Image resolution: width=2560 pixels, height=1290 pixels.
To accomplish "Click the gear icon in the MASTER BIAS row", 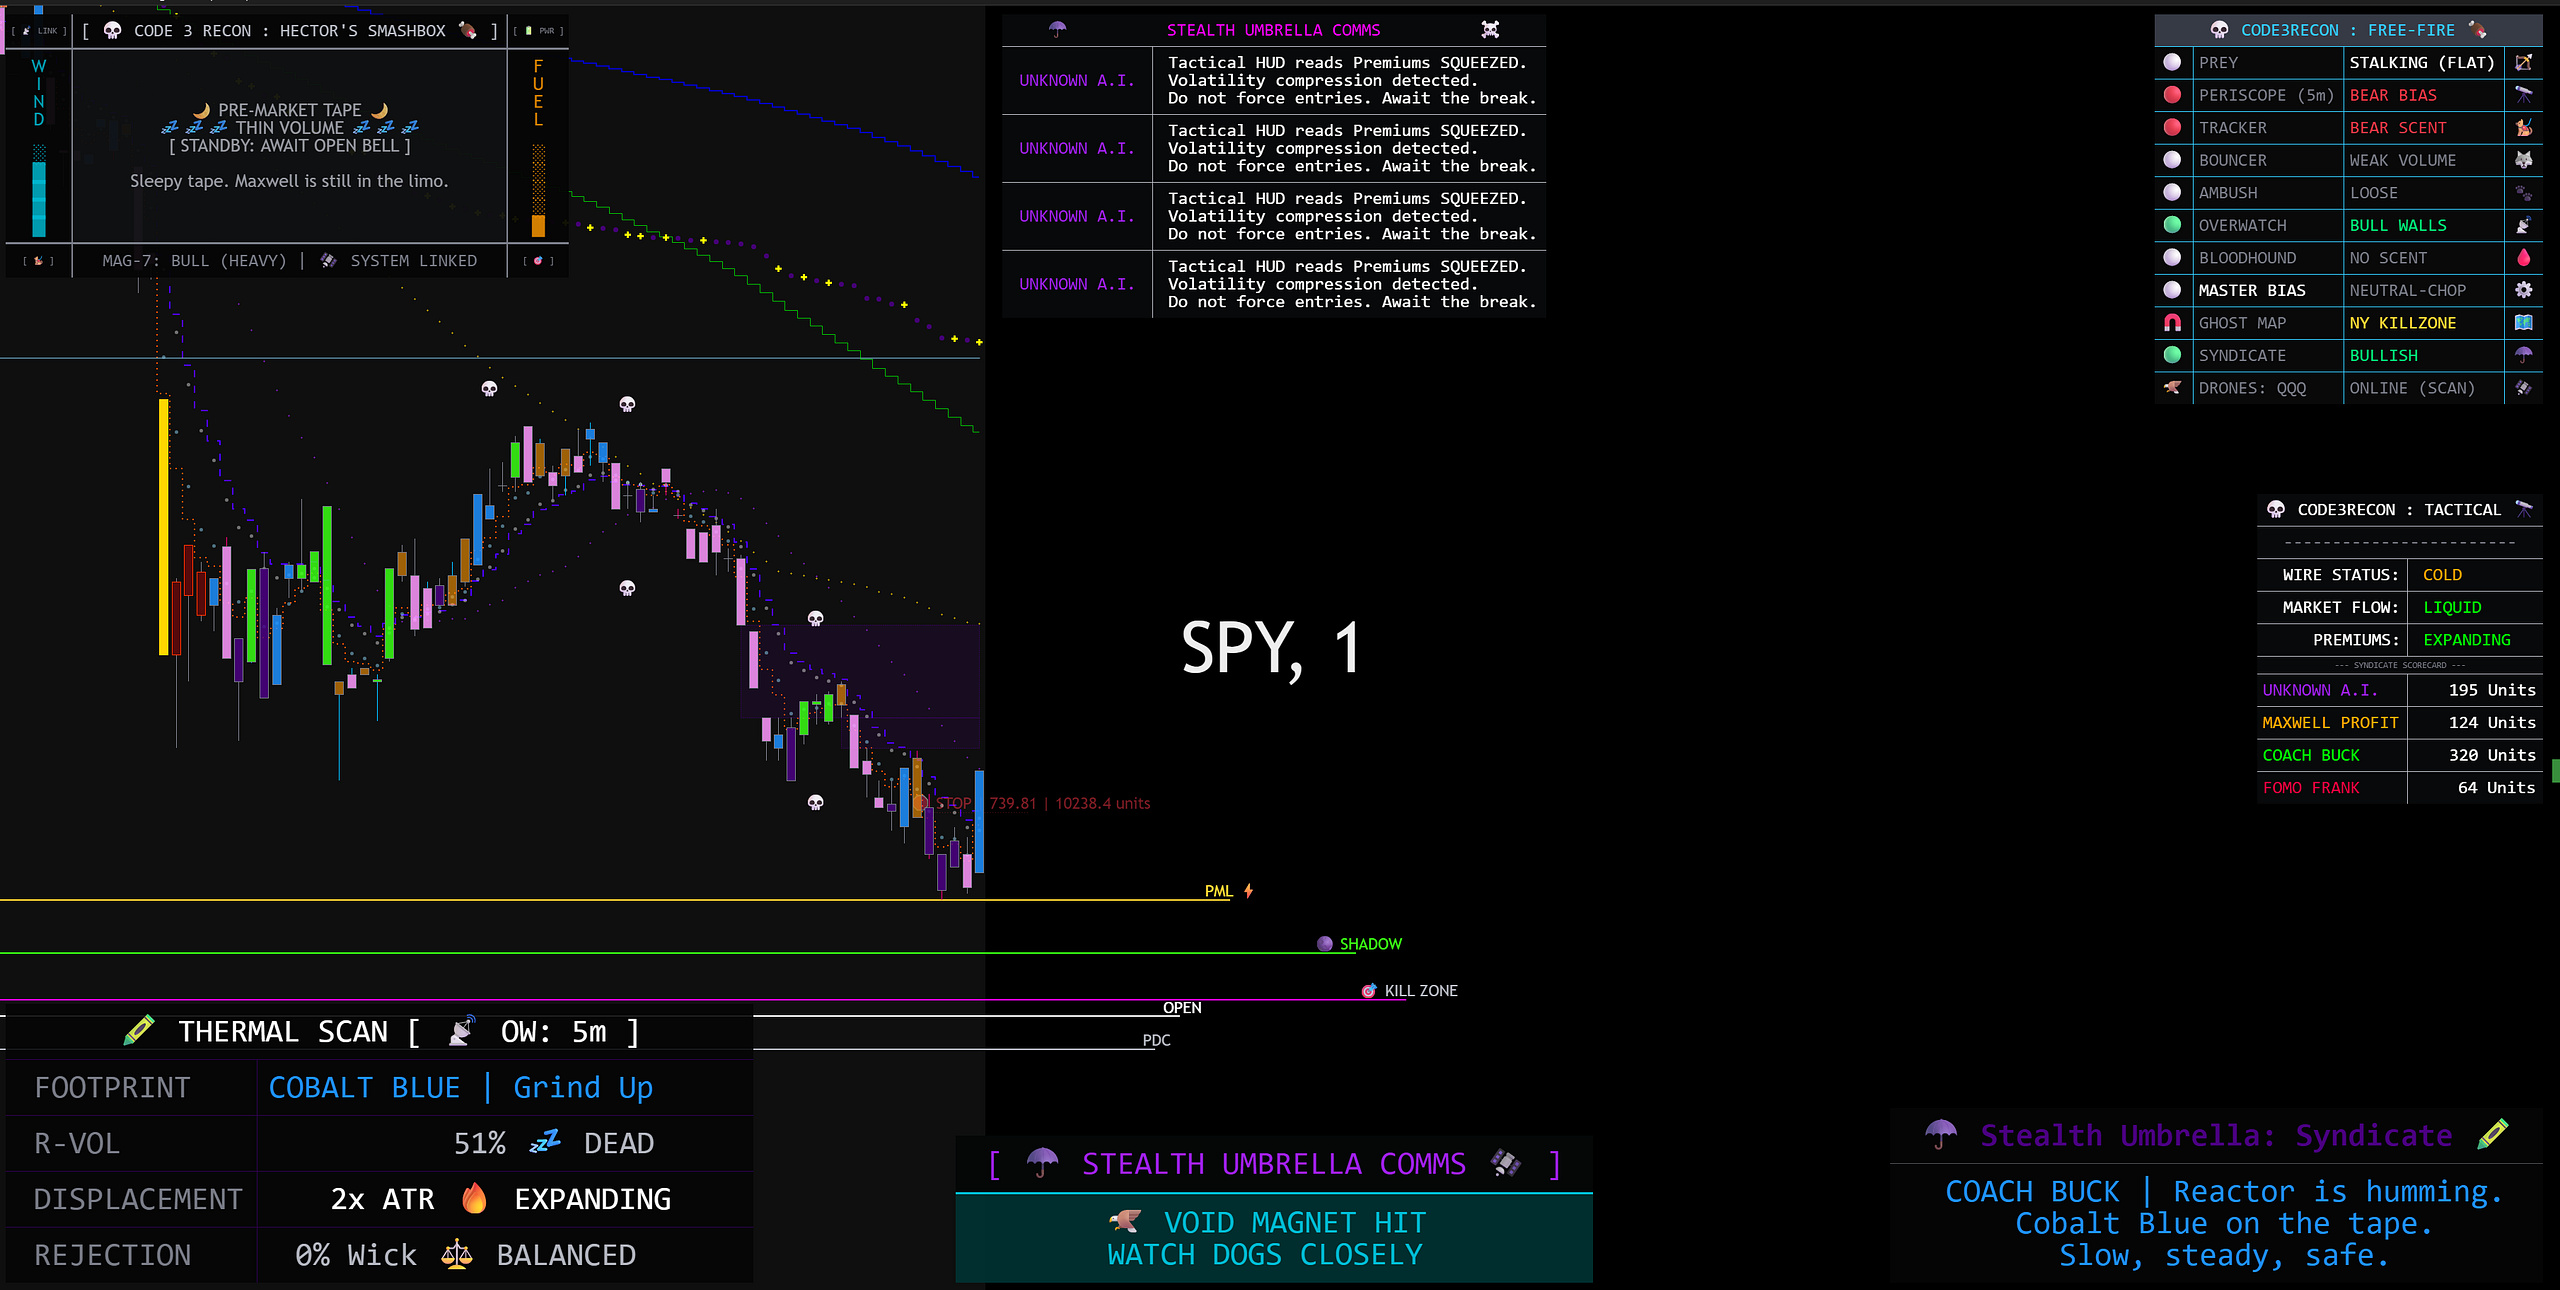I will click(x=2523, y=290).
